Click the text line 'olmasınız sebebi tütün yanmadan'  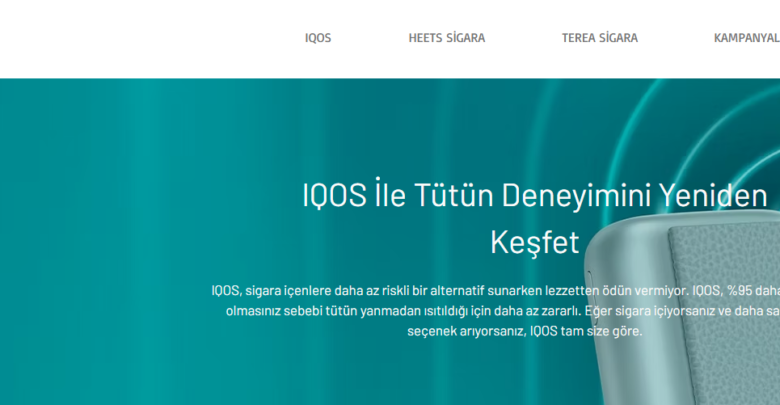[330, 311]
